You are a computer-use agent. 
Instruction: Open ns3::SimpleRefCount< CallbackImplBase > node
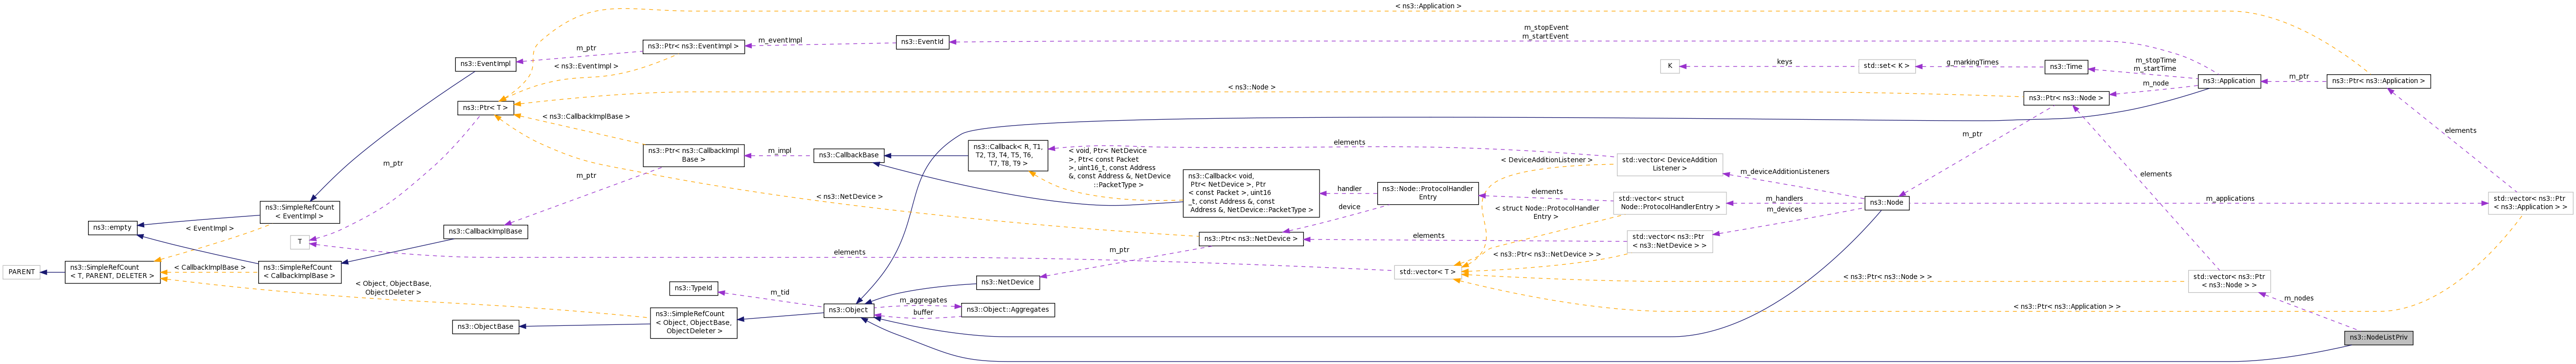point(300,272)
